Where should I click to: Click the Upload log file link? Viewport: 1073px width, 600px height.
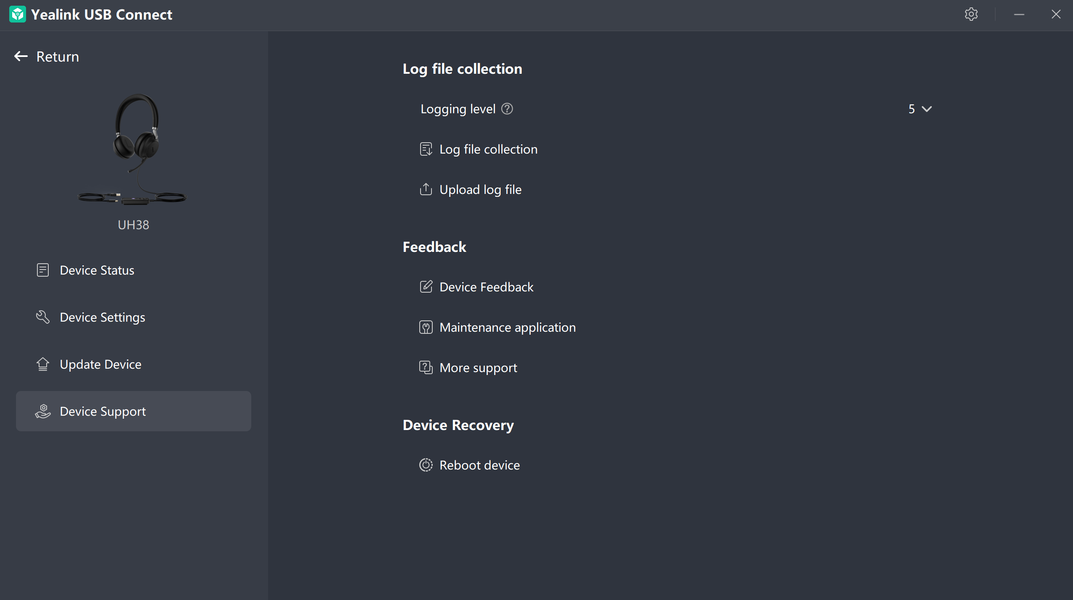point(480,190)
